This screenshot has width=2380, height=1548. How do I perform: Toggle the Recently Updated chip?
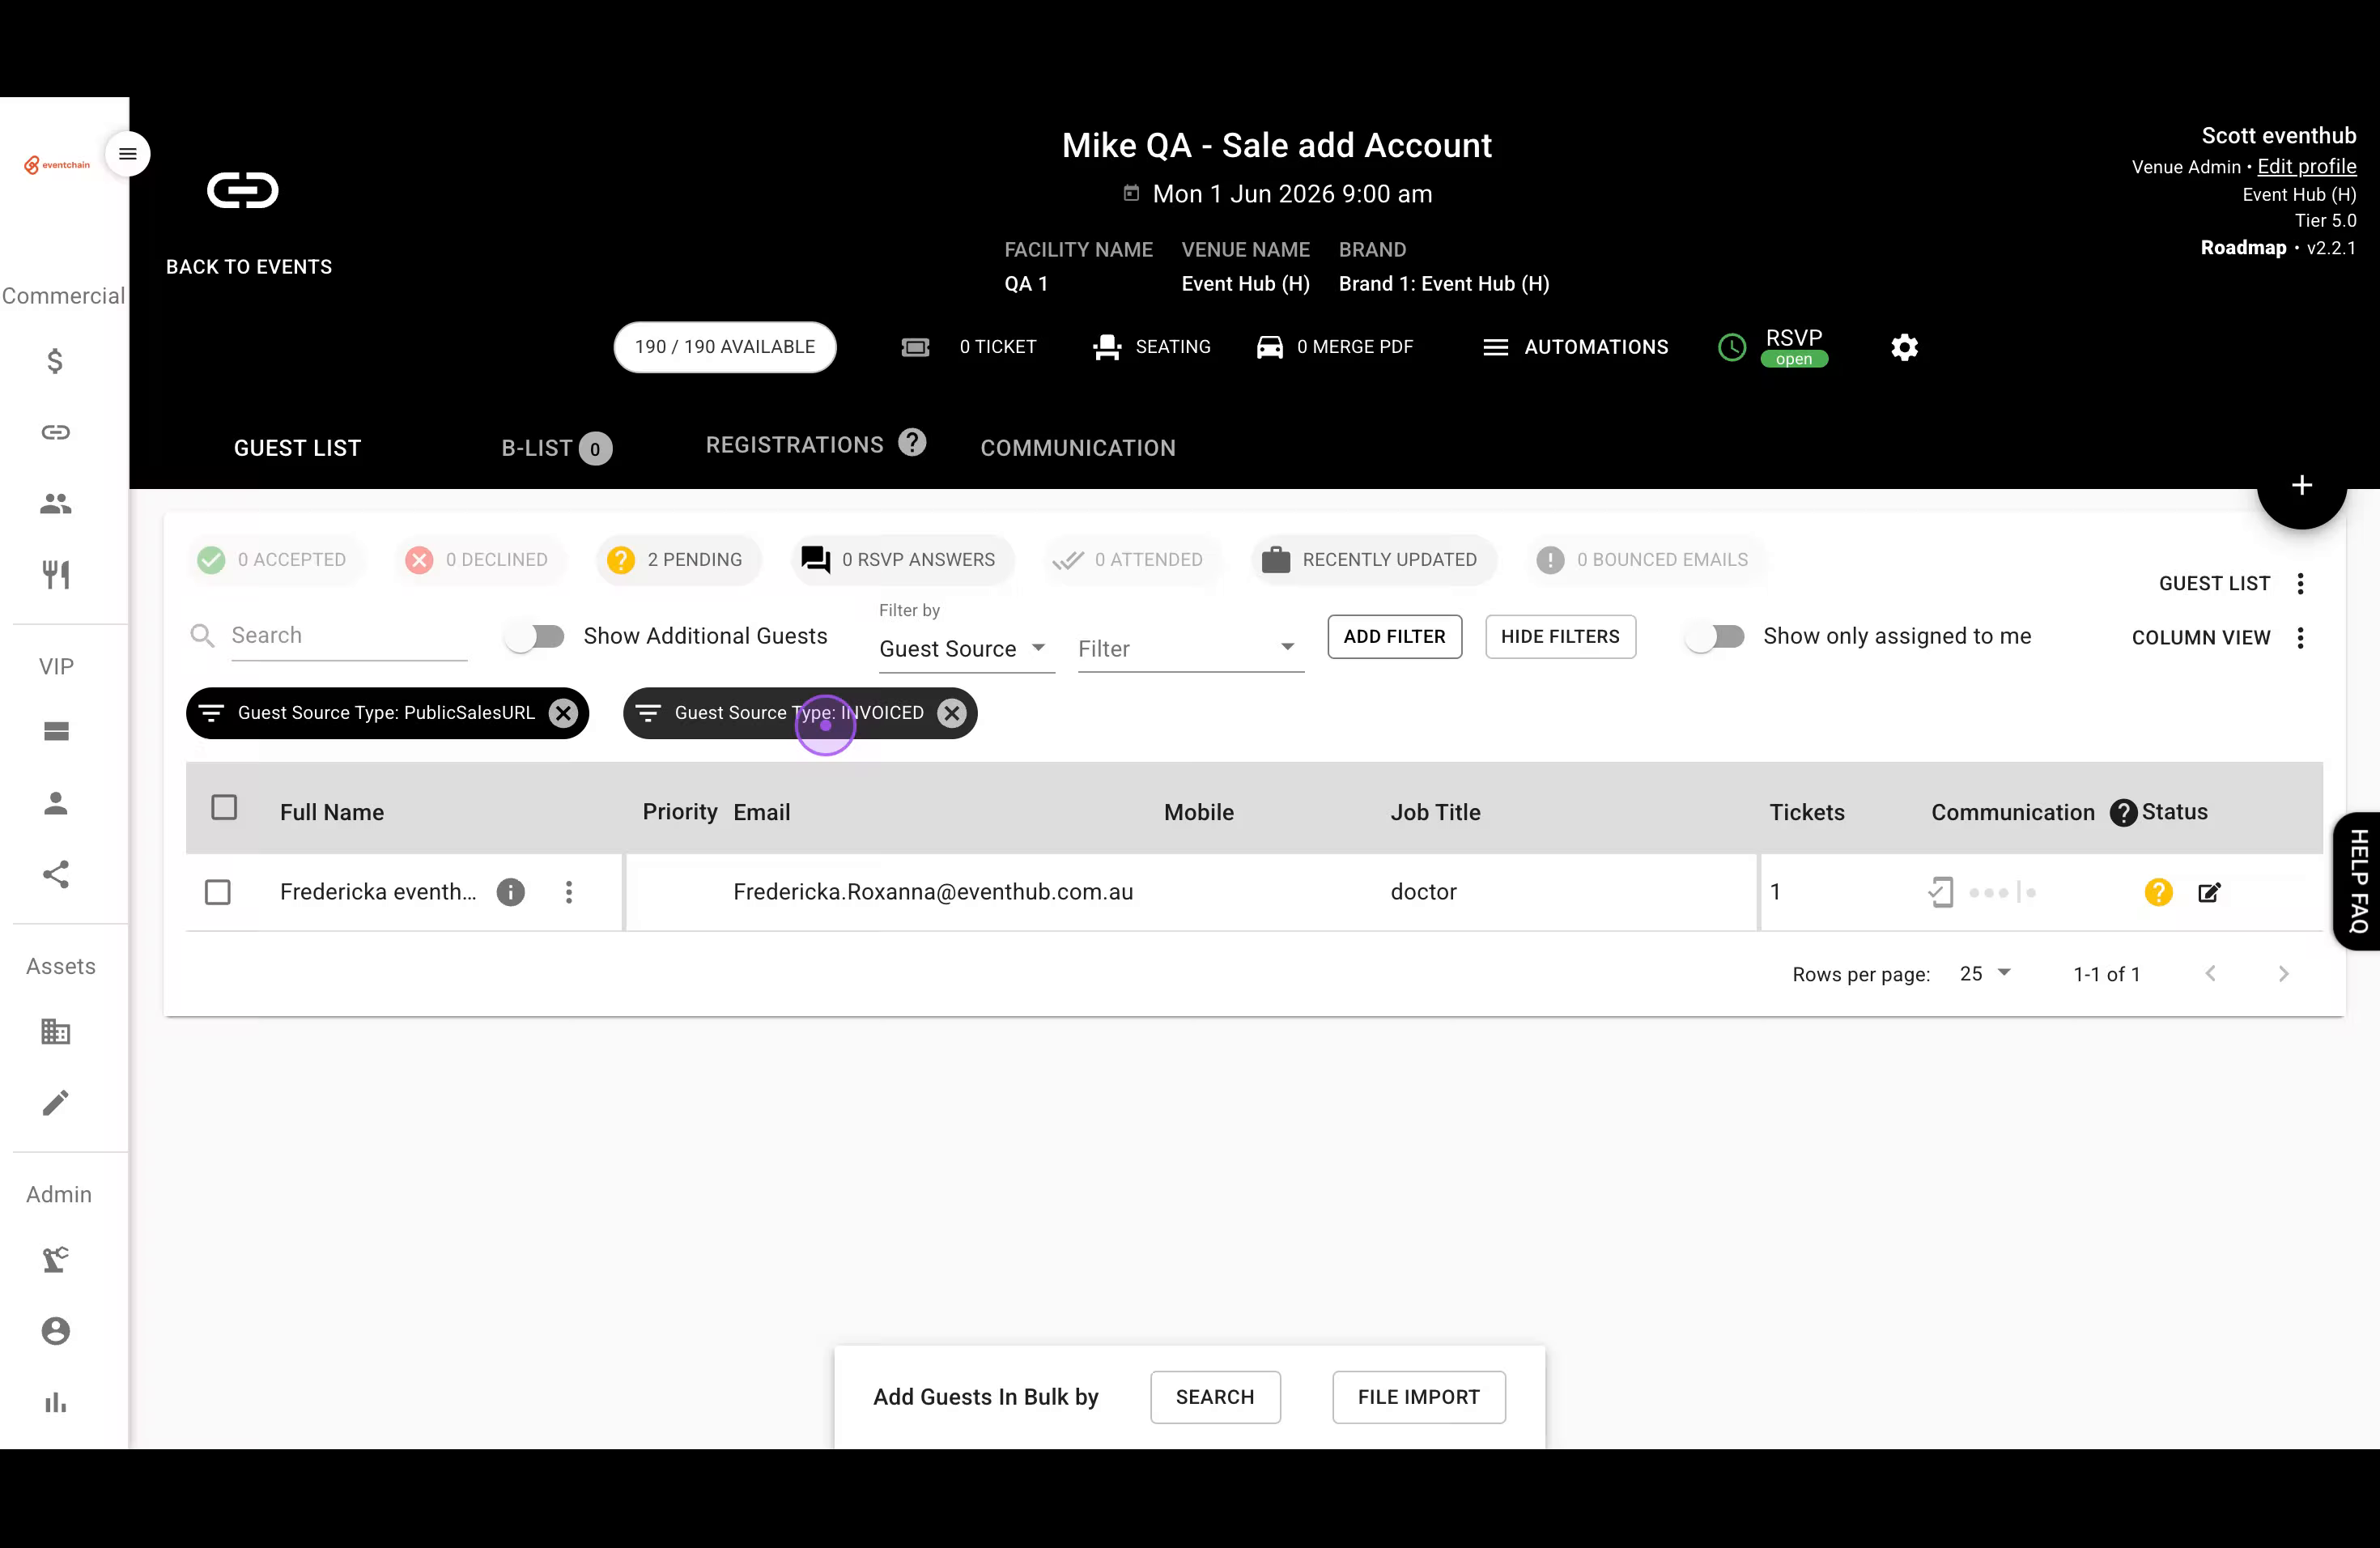[1373, 560]
